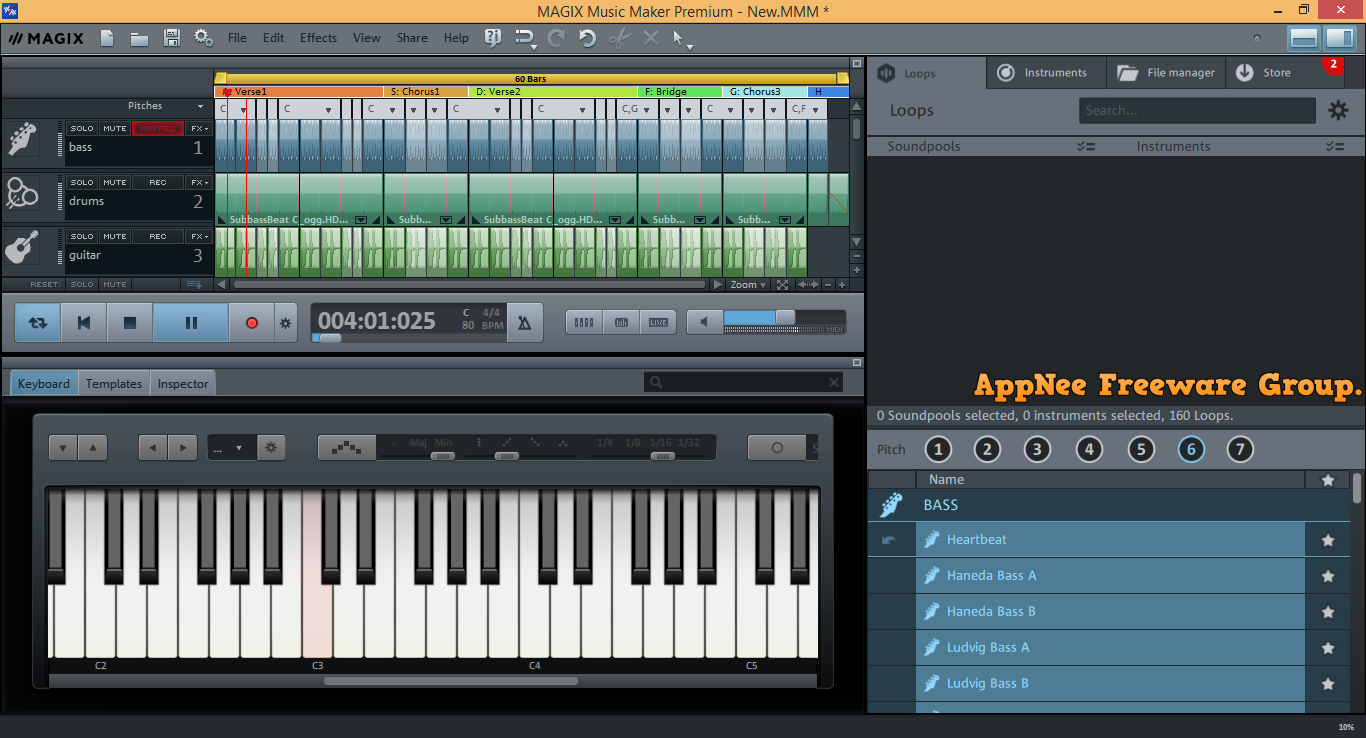This screenshot has height=738, width=1366.
Task: Open the Effects menu
Action: 318,38
